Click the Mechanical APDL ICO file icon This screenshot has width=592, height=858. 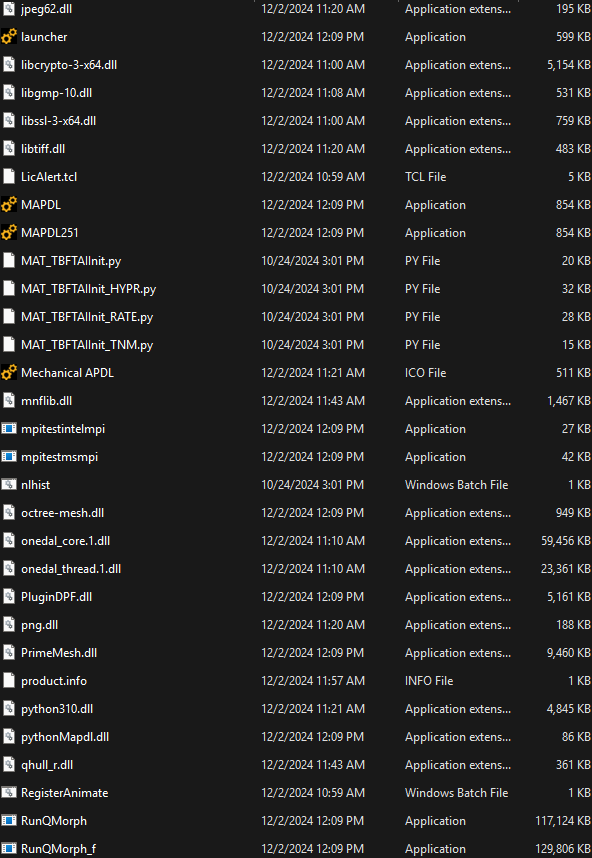(x=9, y=373)
